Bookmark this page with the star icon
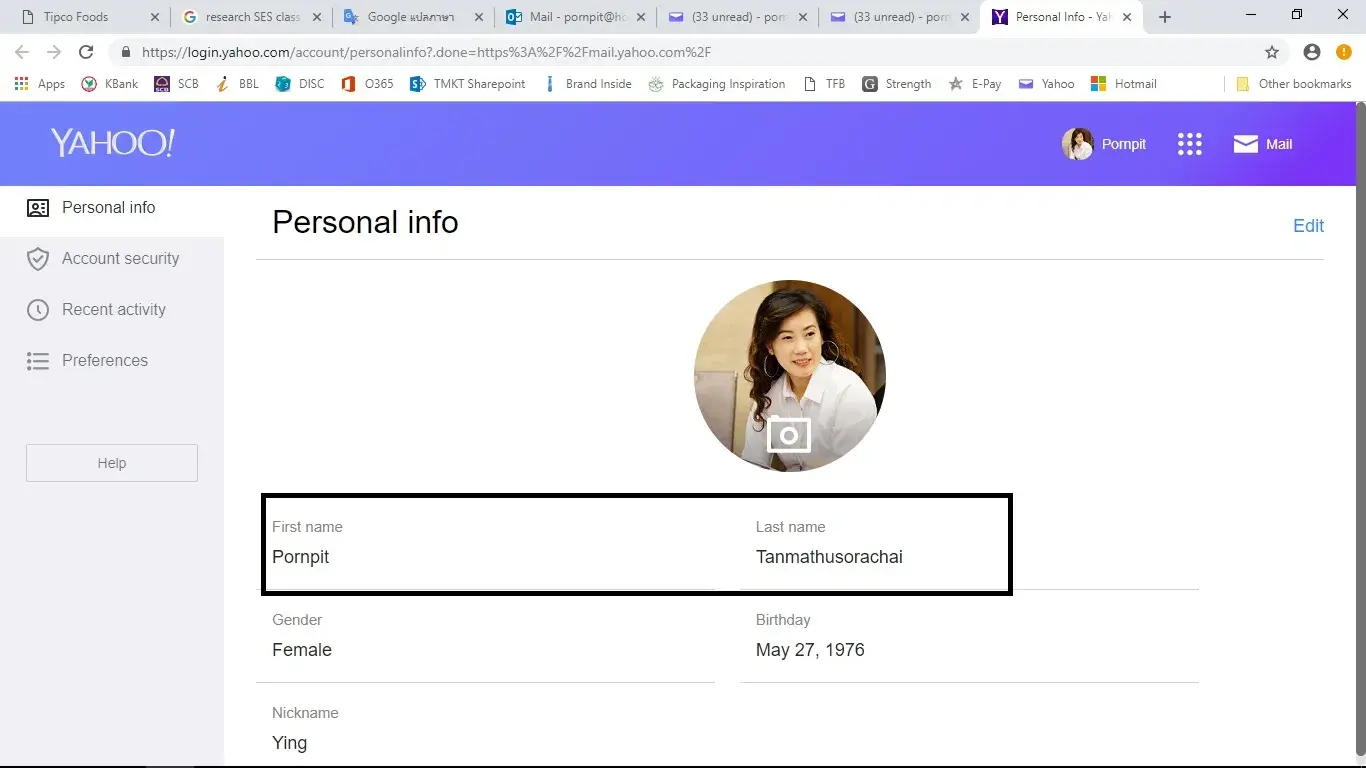The height and width of the screenshot is (768, 1366). click(1271, 52)
